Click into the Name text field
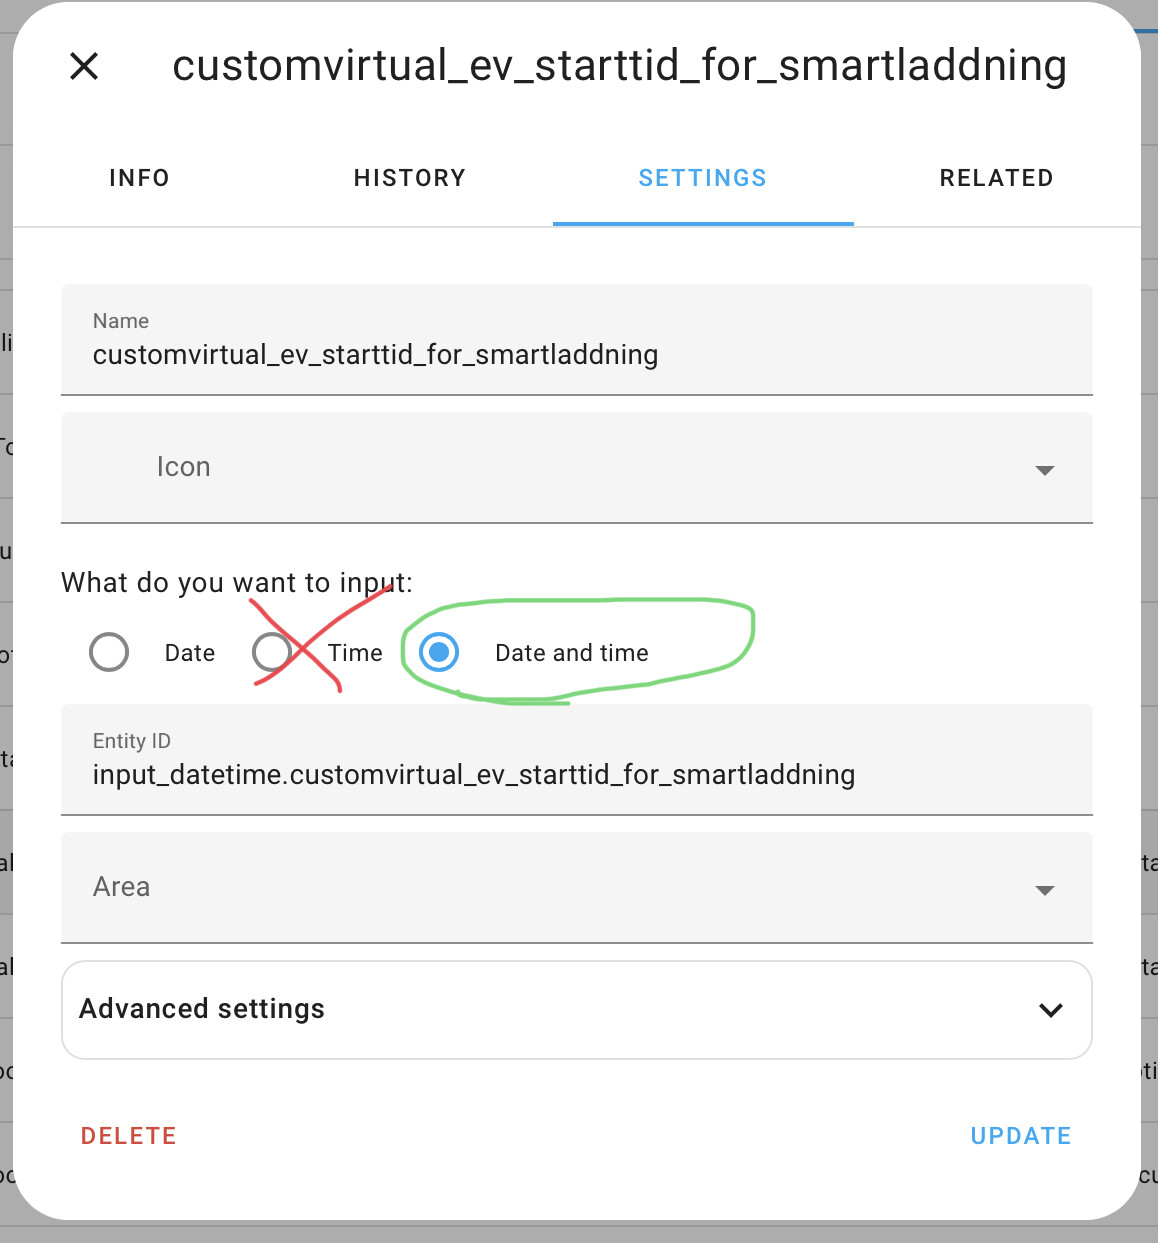 coord(575,355)
